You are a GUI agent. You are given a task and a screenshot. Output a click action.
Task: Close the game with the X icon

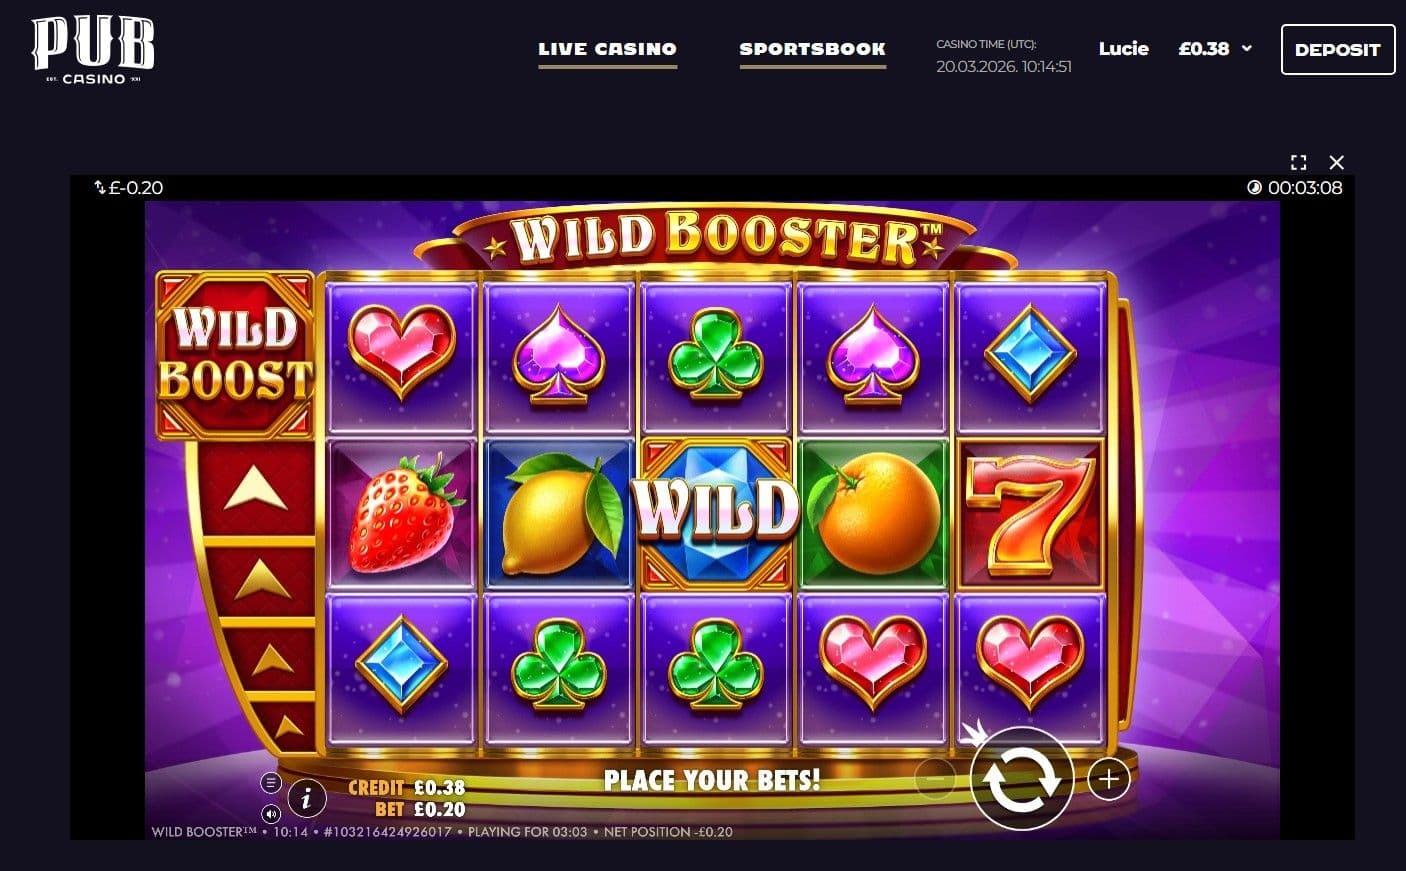point(1336,162)
